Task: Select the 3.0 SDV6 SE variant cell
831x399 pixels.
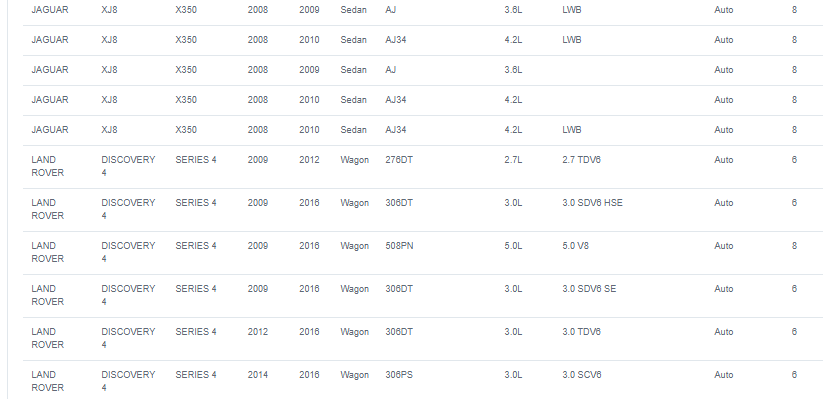Action: click(589, 288)
